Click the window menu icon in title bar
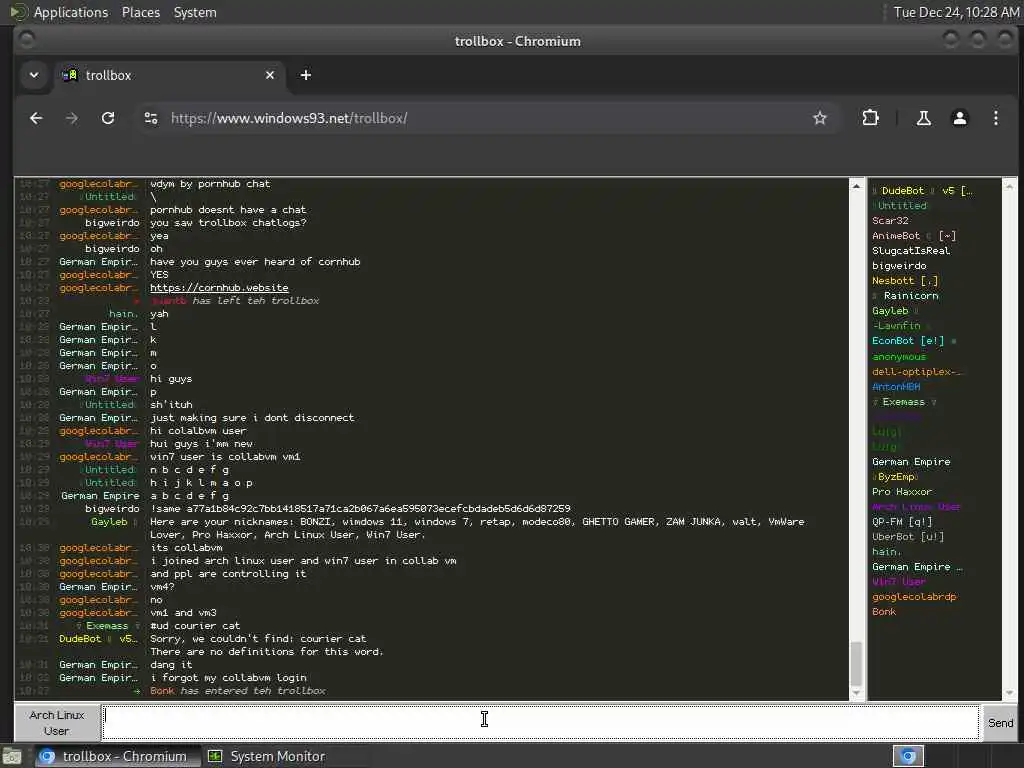The width and height of the screenshot is (1024, 768). pyautogui.click(x=27, y=40)
